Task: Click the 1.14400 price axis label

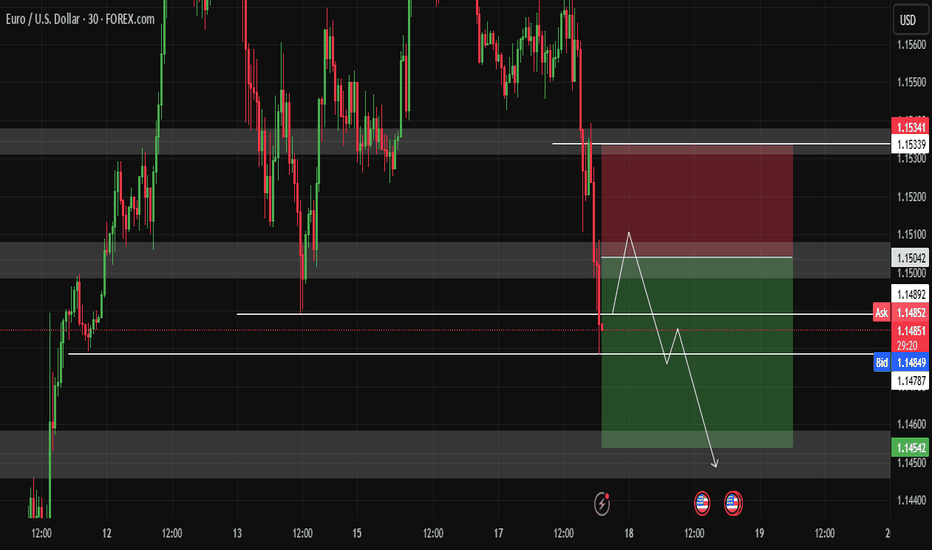Action: [x=911, y=500]
